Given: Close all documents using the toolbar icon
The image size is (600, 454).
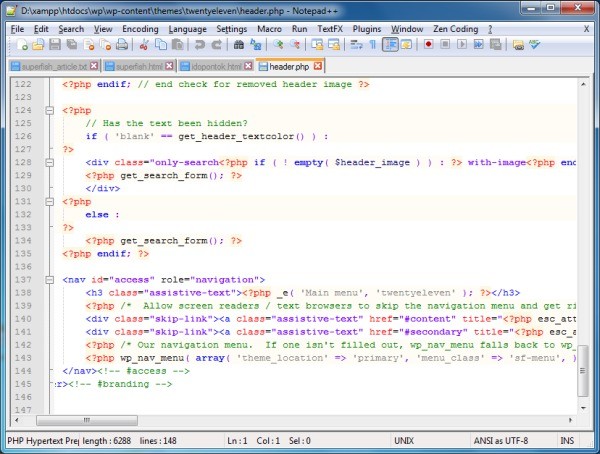Looking at the screenshot, I should [x=105, y=45].
